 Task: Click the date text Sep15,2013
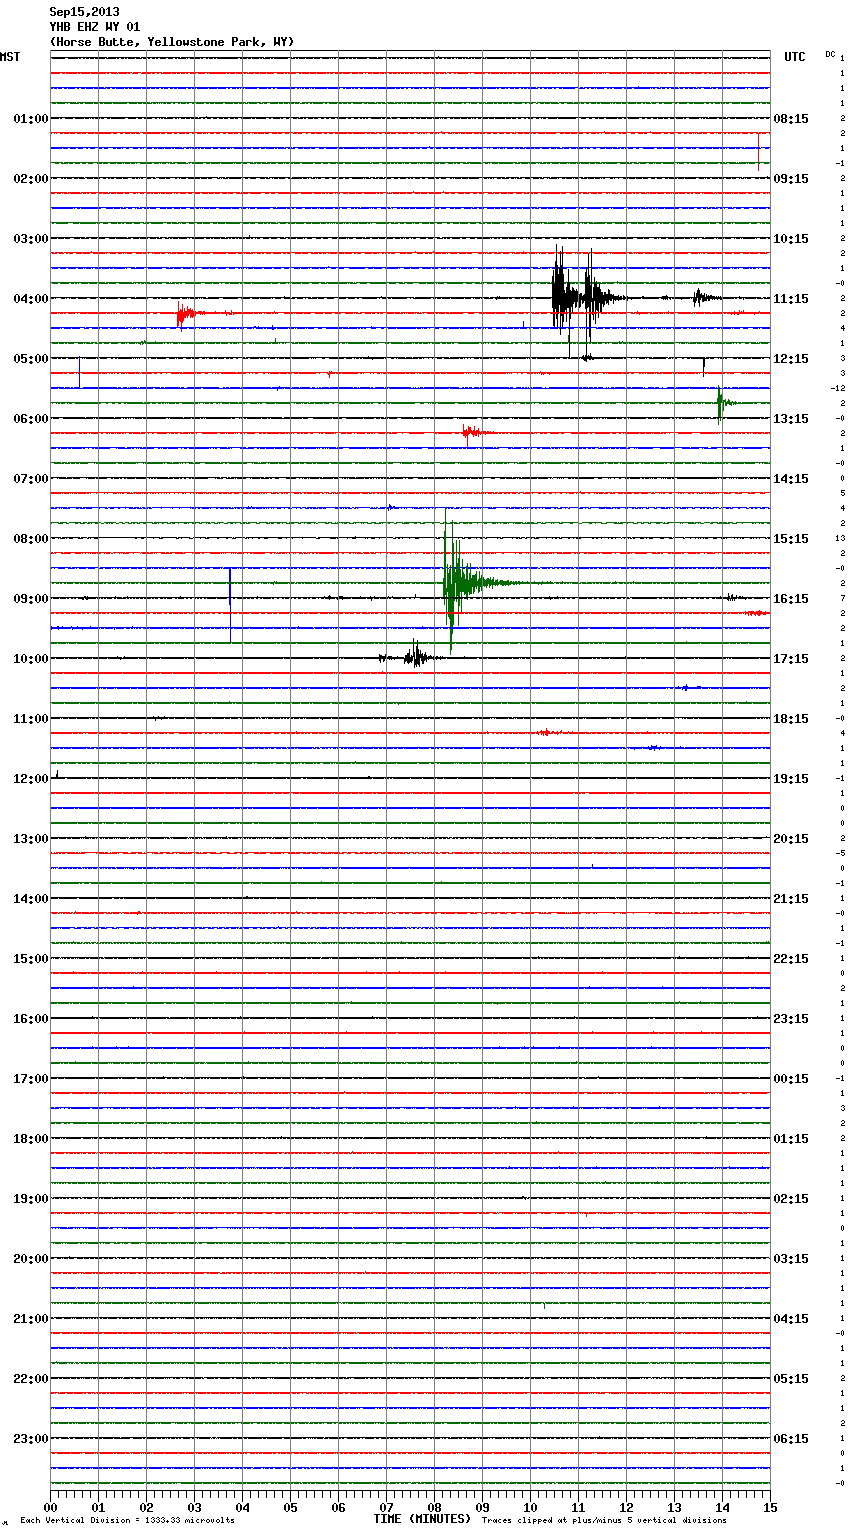[84, 12]
